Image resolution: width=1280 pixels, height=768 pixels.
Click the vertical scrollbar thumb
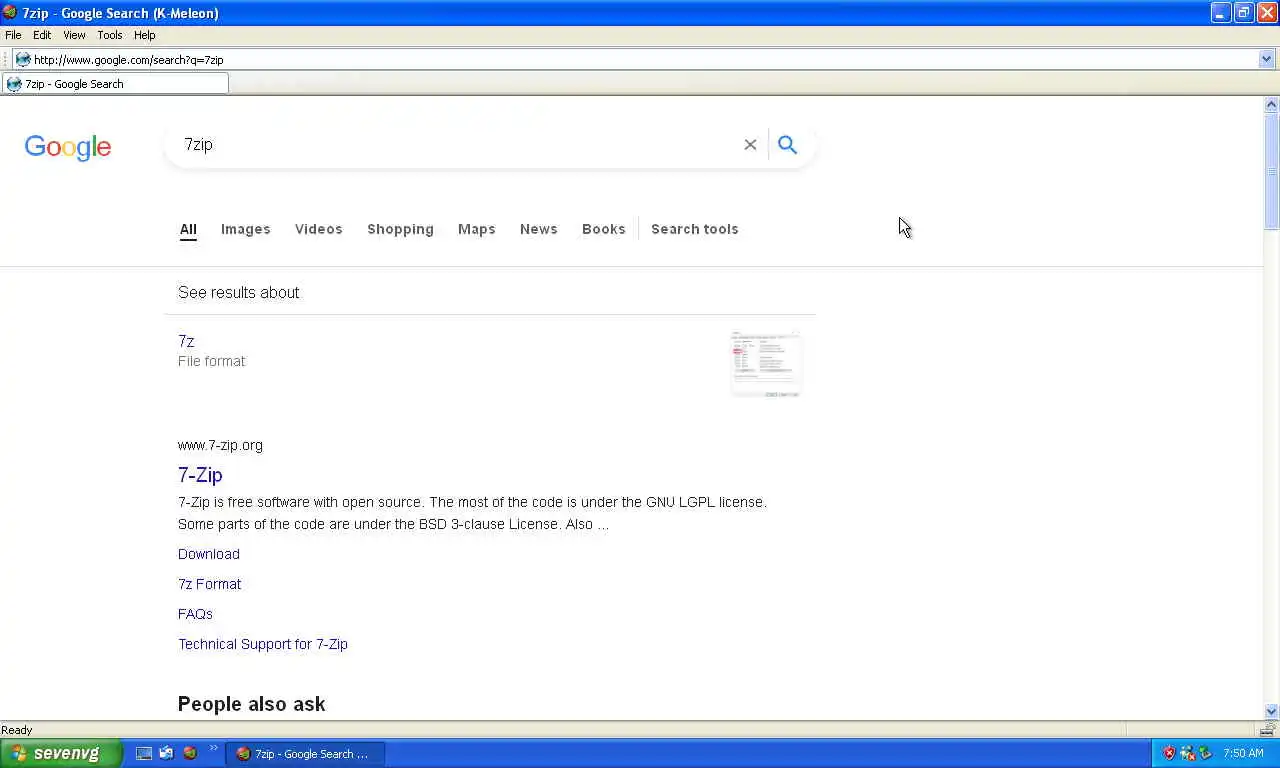pos(1272,170)
